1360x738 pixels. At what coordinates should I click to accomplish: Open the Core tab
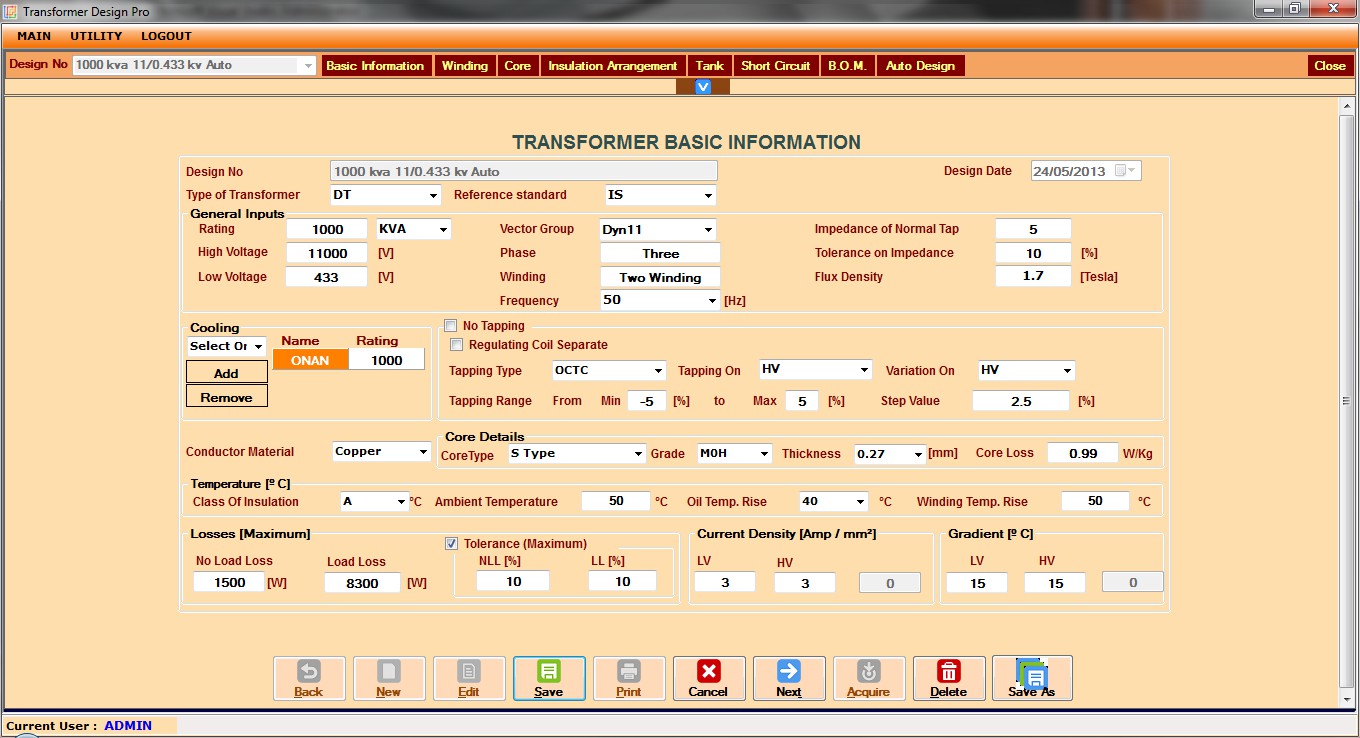point(518,66)
